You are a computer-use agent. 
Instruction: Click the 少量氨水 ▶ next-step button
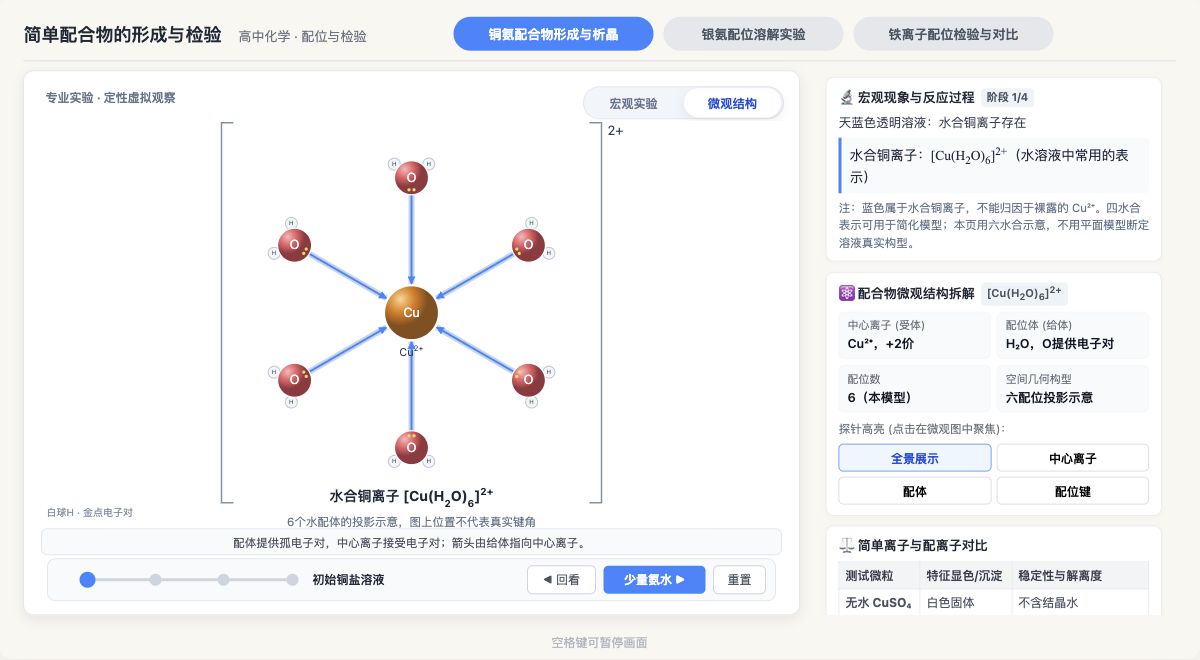pyautogui.click(x=654, y=580)
